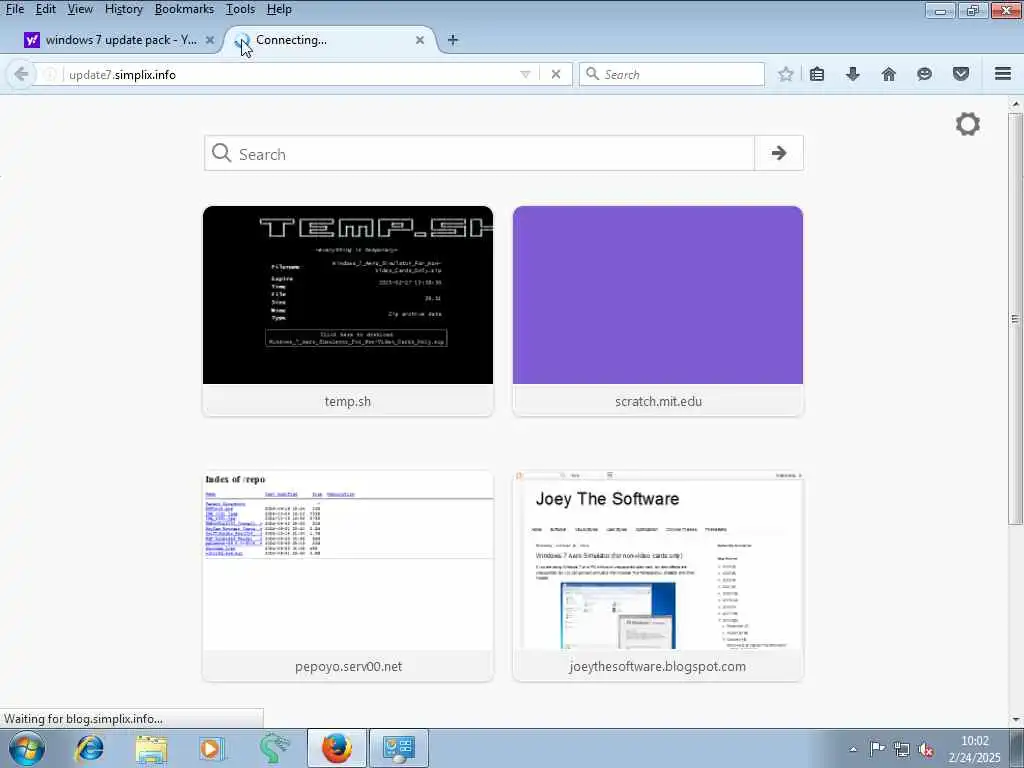
Task: Focus the new tab page Search field
Action: (x=479, y=153)
